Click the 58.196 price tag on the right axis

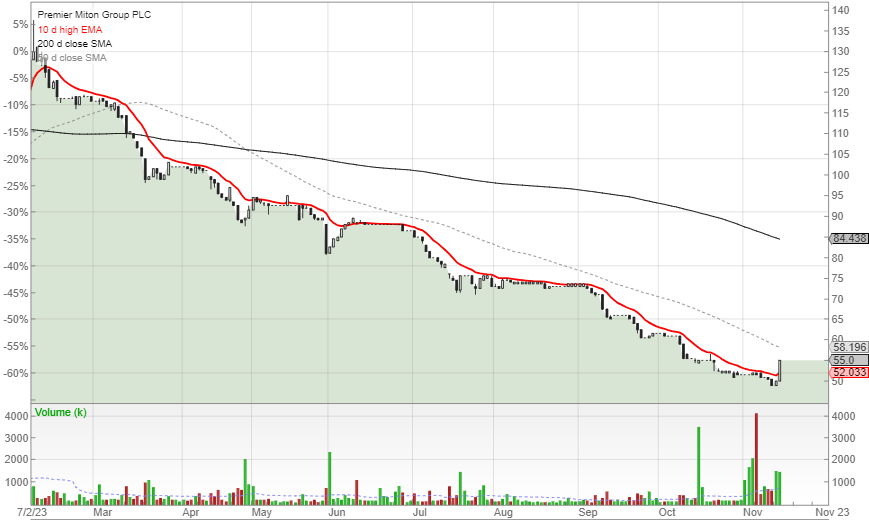click(x=849, y=347)
